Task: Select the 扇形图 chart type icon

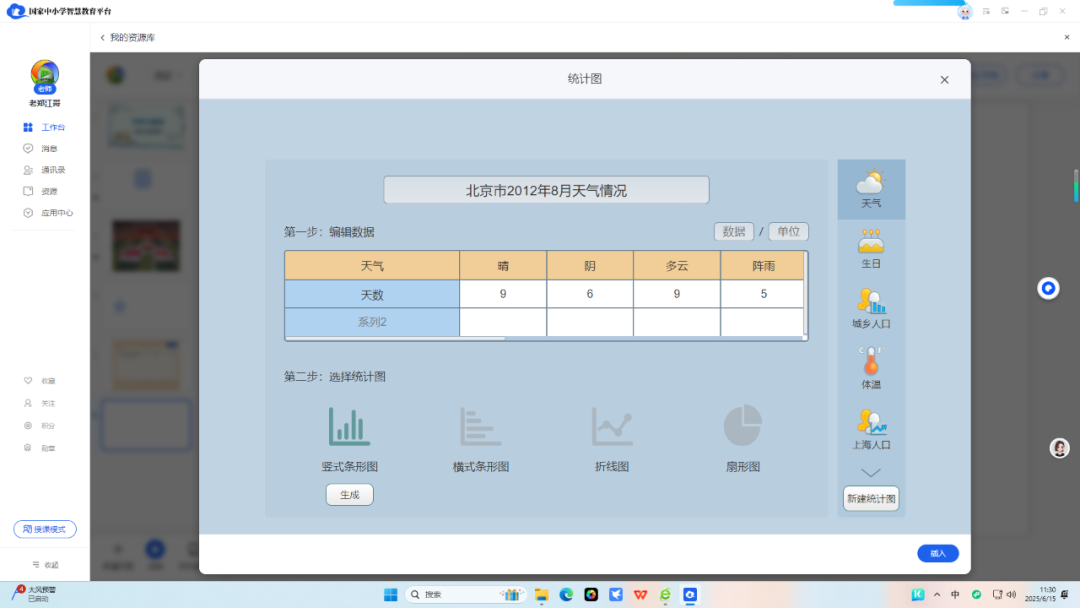Action: click(x=742, y=425)
